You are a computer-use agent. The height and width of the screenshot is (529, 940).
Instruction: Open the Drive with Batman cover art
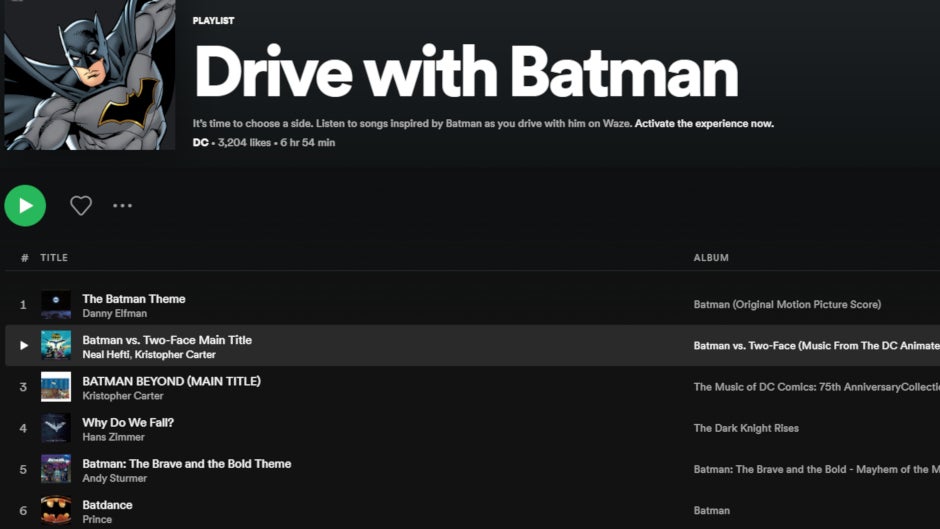tap(90, 75)
